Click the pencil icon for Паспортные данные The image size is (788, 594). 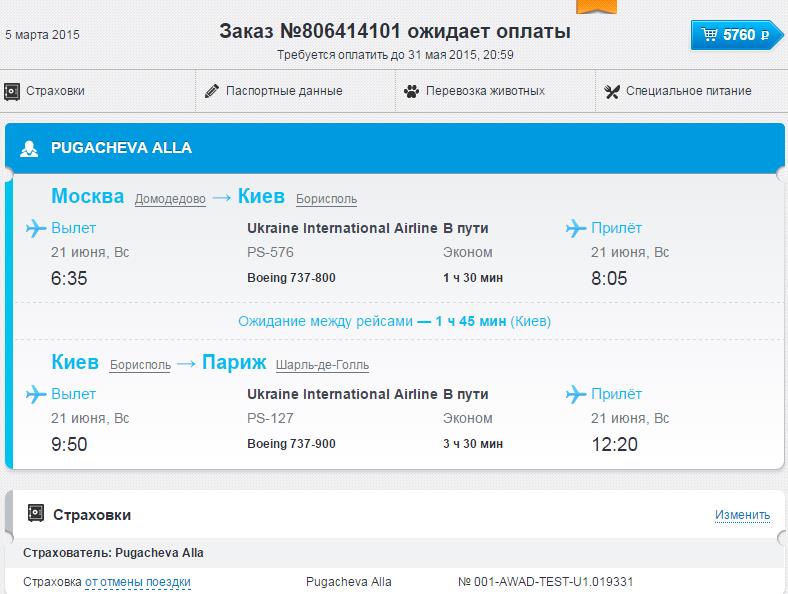212,91
